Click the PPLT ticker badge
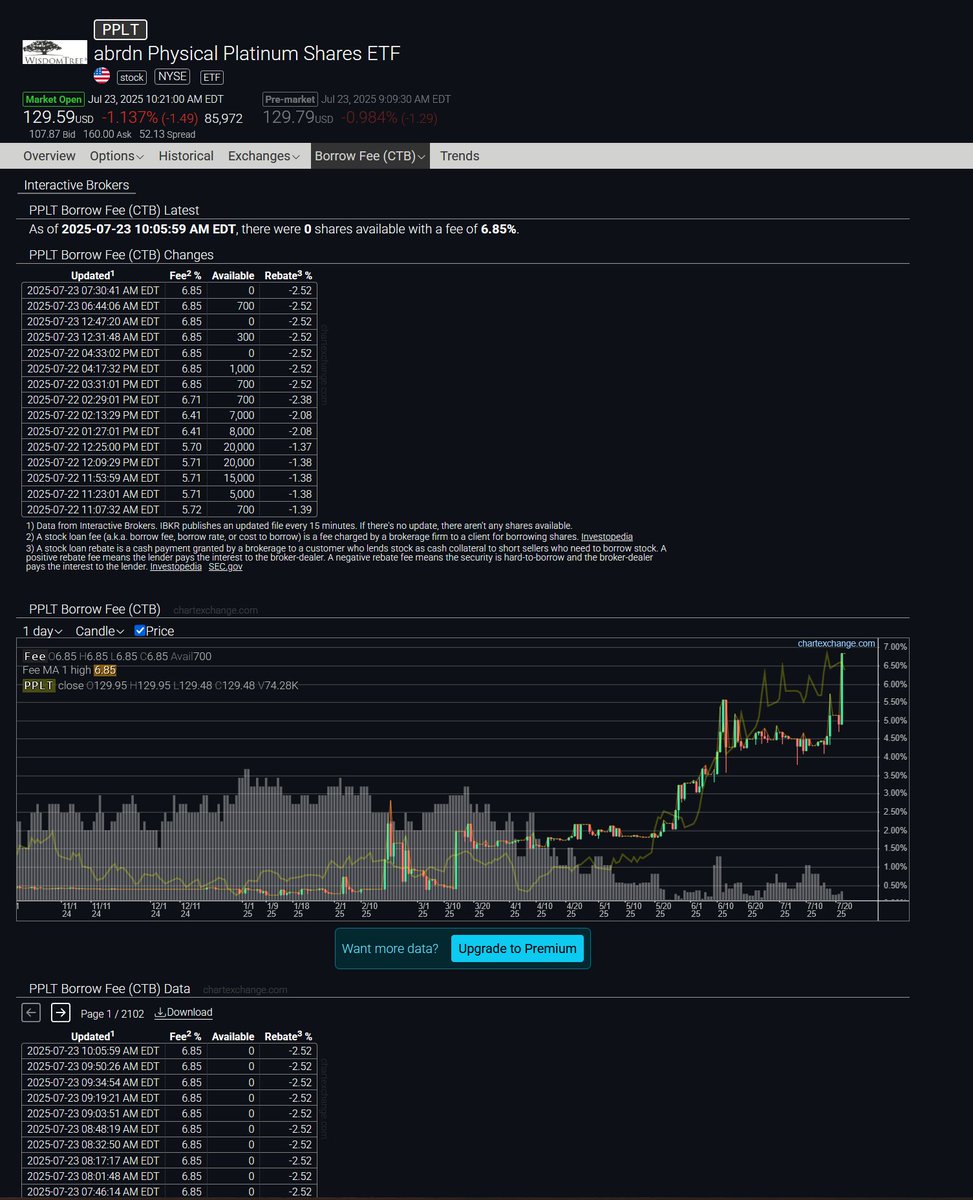The height and width of the screenshot is (1200, 973). coord(120,29)
